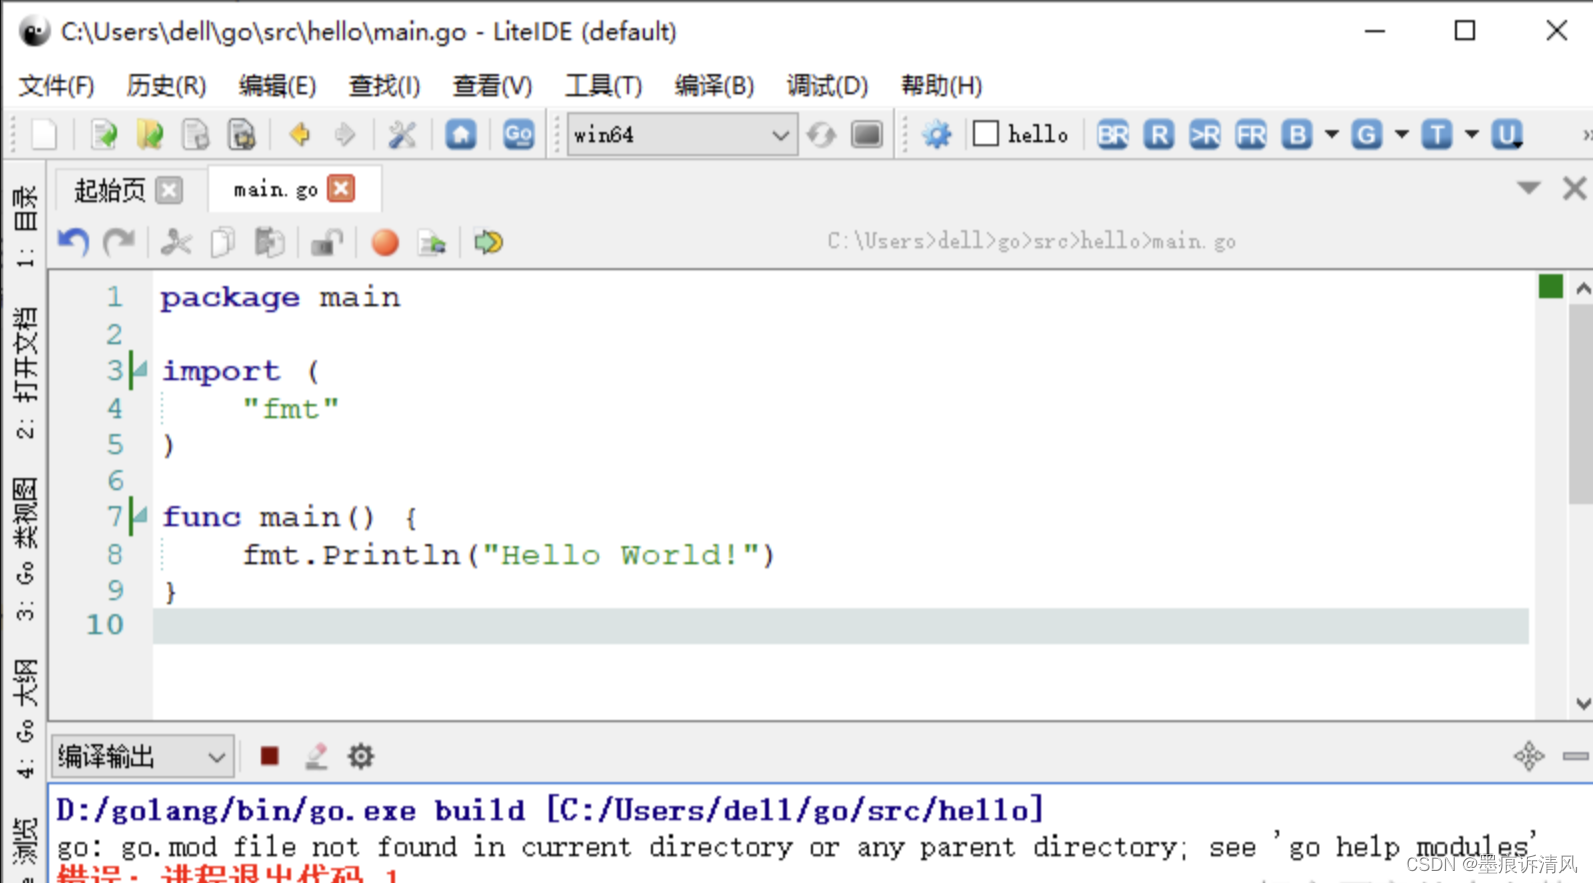Redo with the grey curved arrow
This screenshot has width=1593, height=883.
(119, 242)
